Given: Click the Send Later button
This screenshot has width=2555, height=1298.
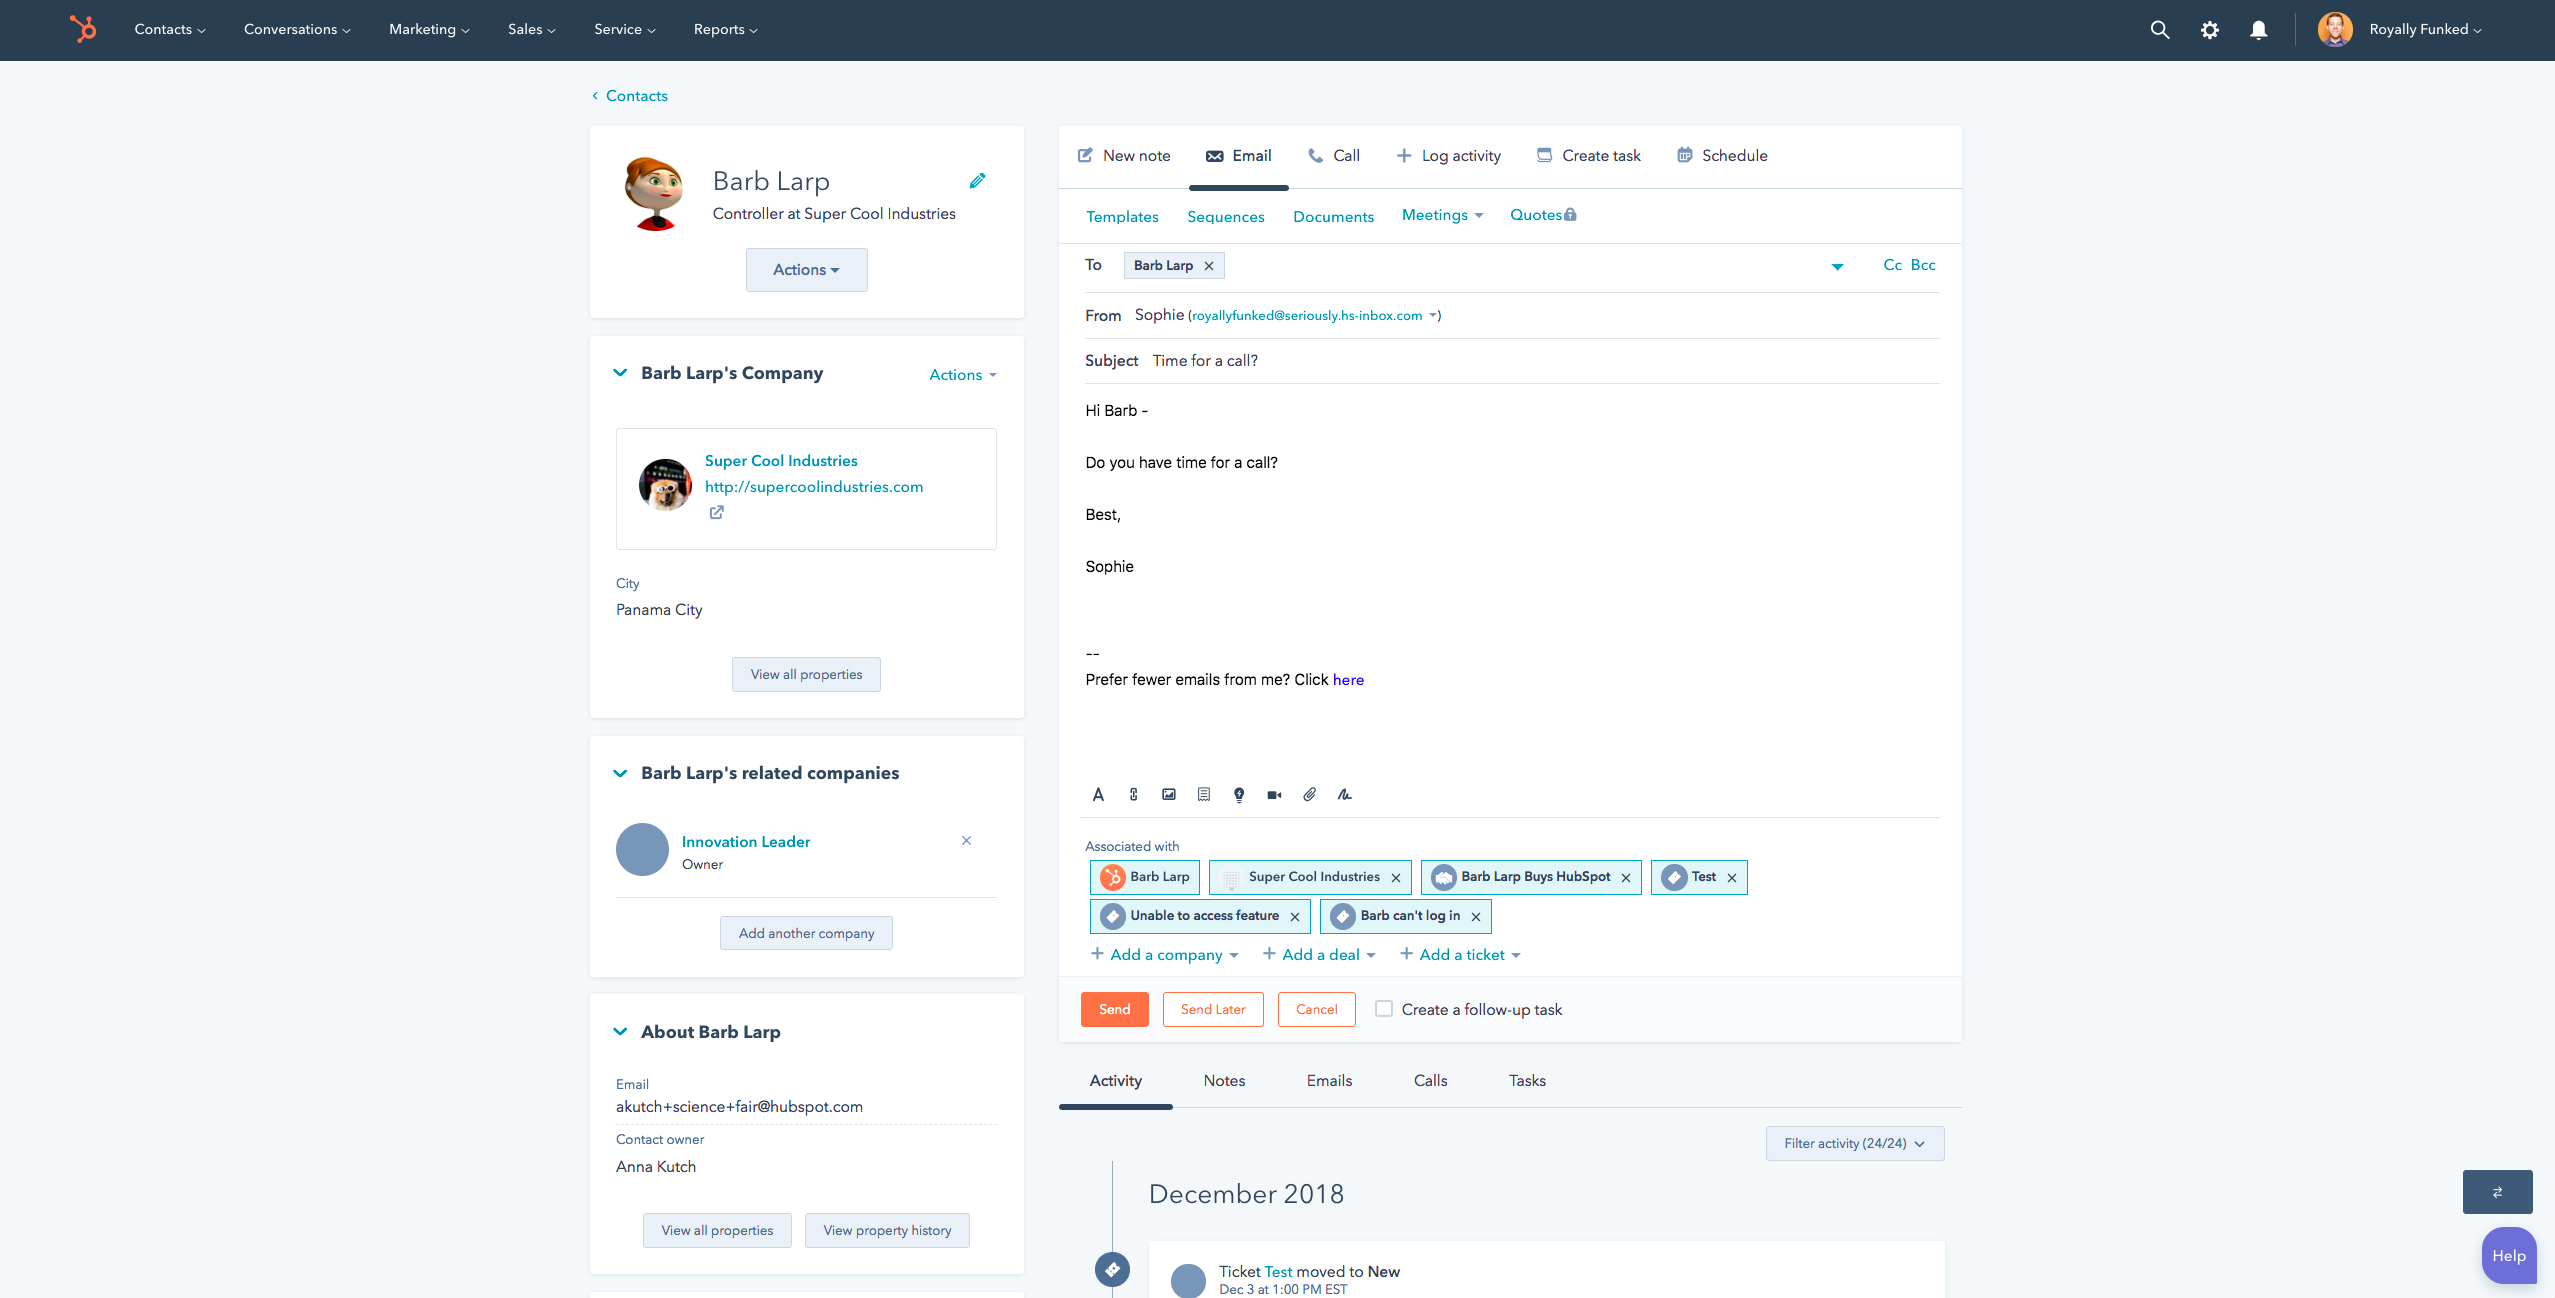Looking at the screenshot, I should pyautogui.click(x=1212, y=1009).
